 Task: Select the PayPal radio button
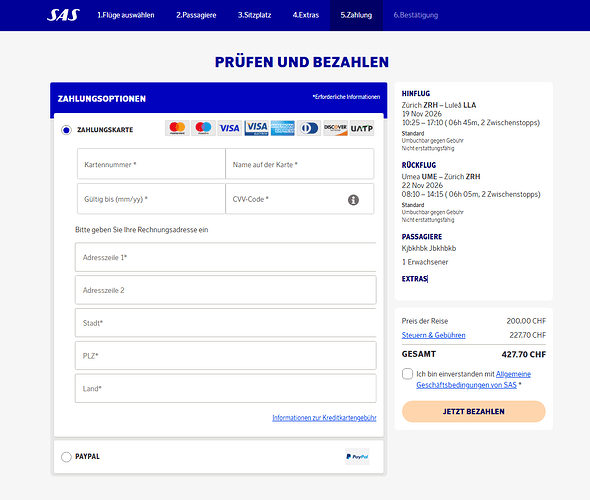(x=66, y=457)
